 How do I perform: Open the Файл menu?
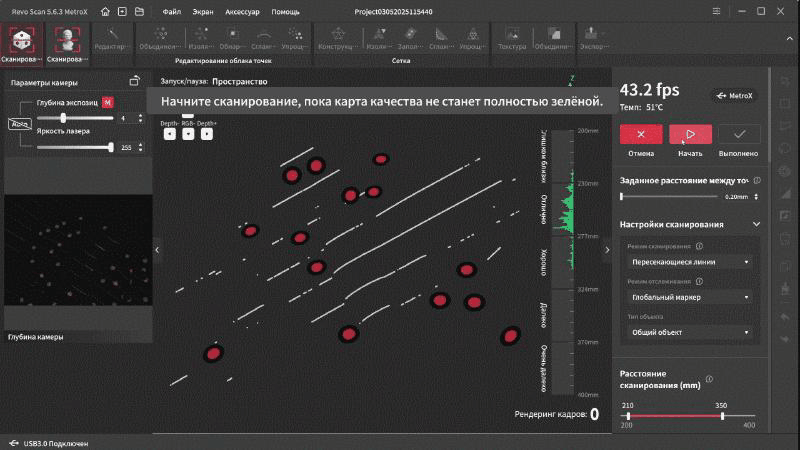[x=171, y=11]
